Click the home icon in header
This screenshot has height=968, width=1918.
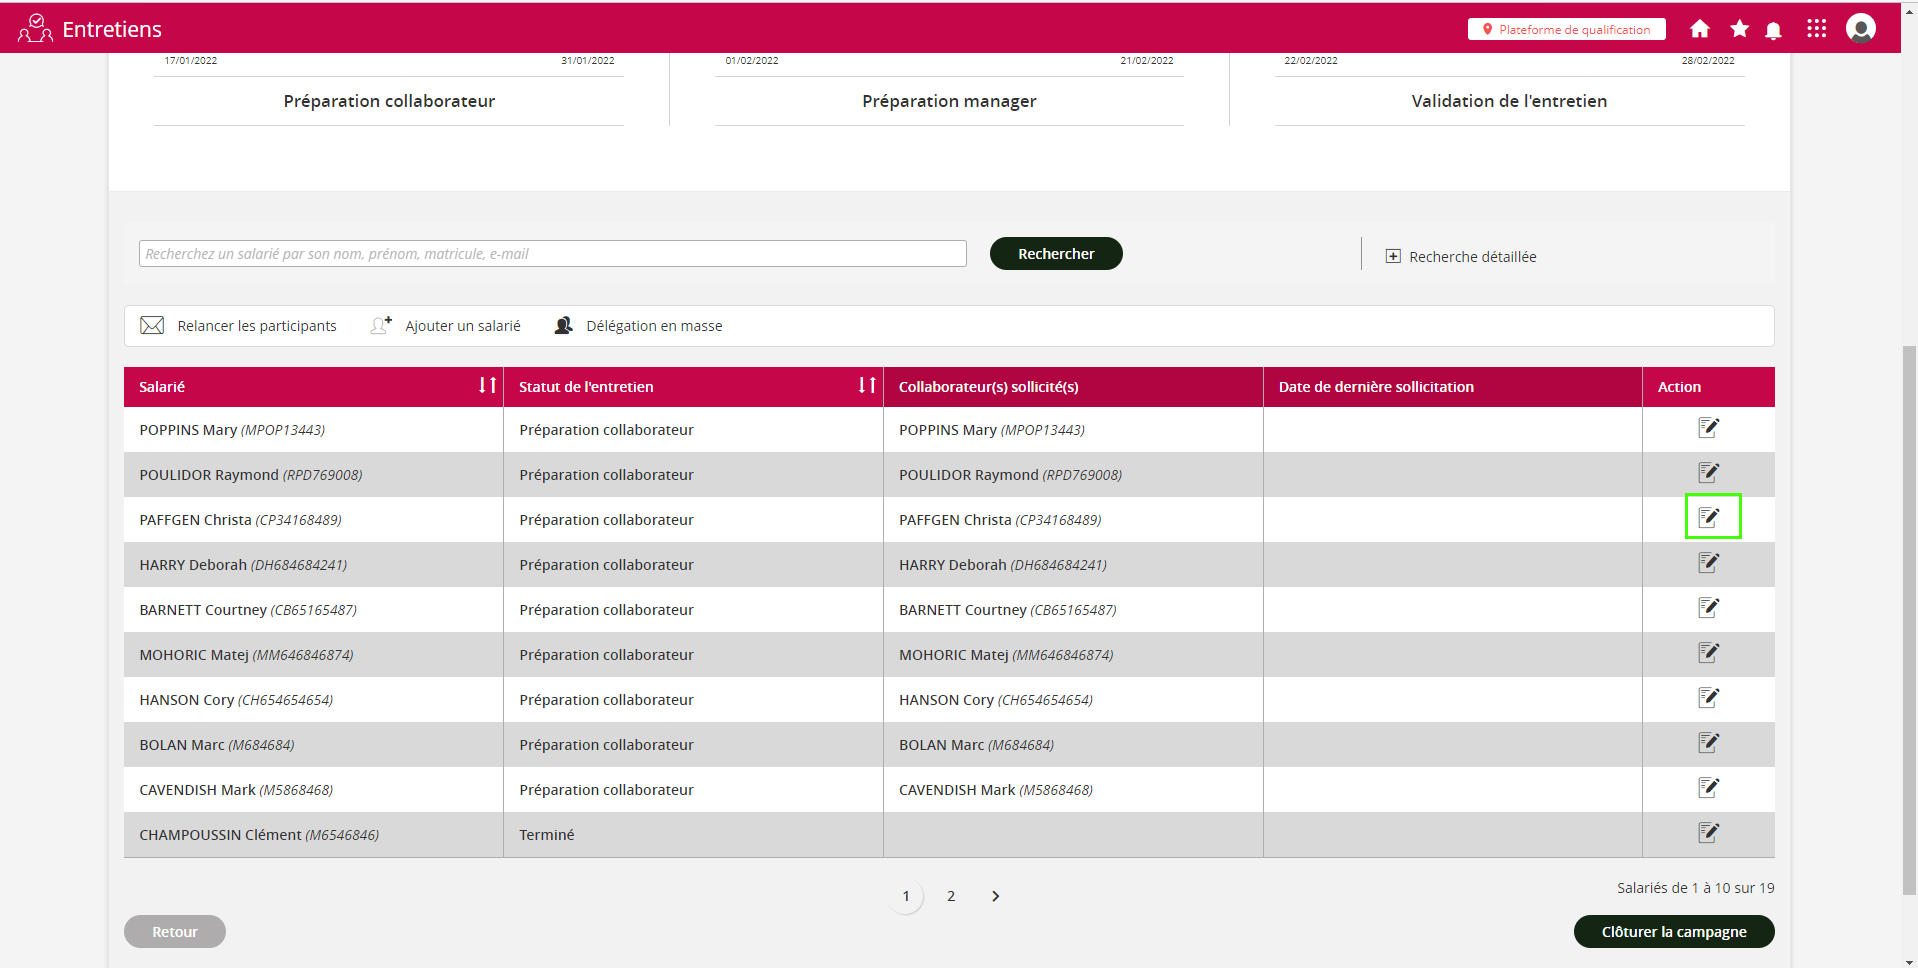click(1699, 29)
